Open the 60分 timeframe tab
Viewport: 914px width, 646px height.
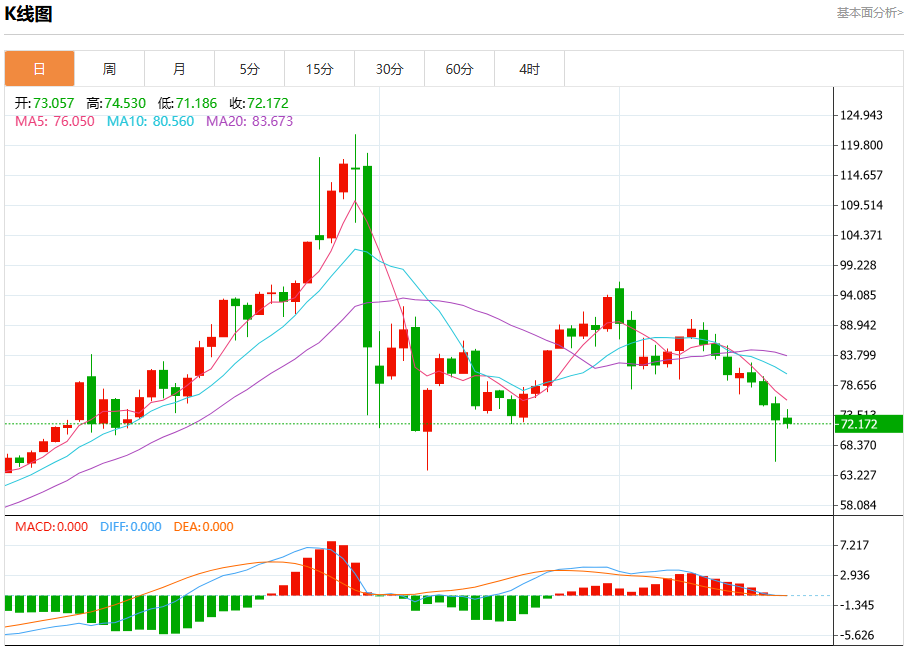(x=459, y=69)
